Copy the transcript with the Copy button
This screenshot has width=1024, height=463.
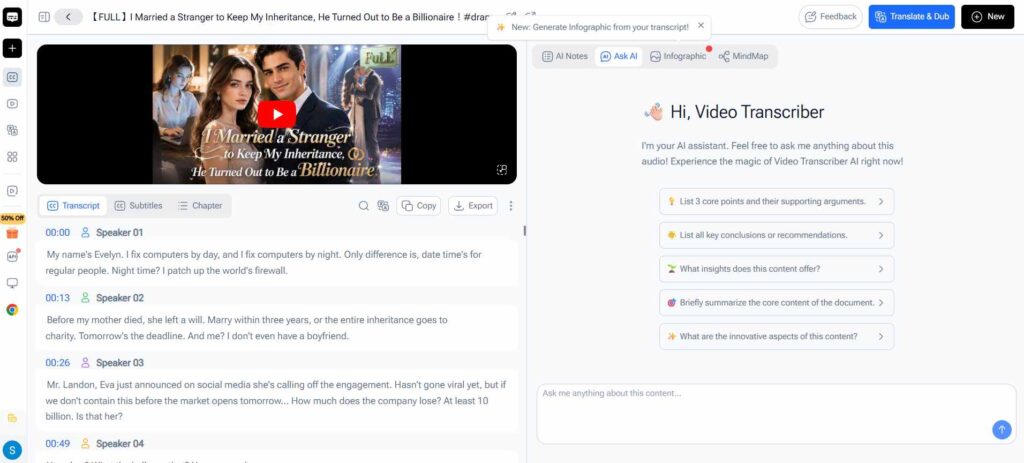point(419,206)
